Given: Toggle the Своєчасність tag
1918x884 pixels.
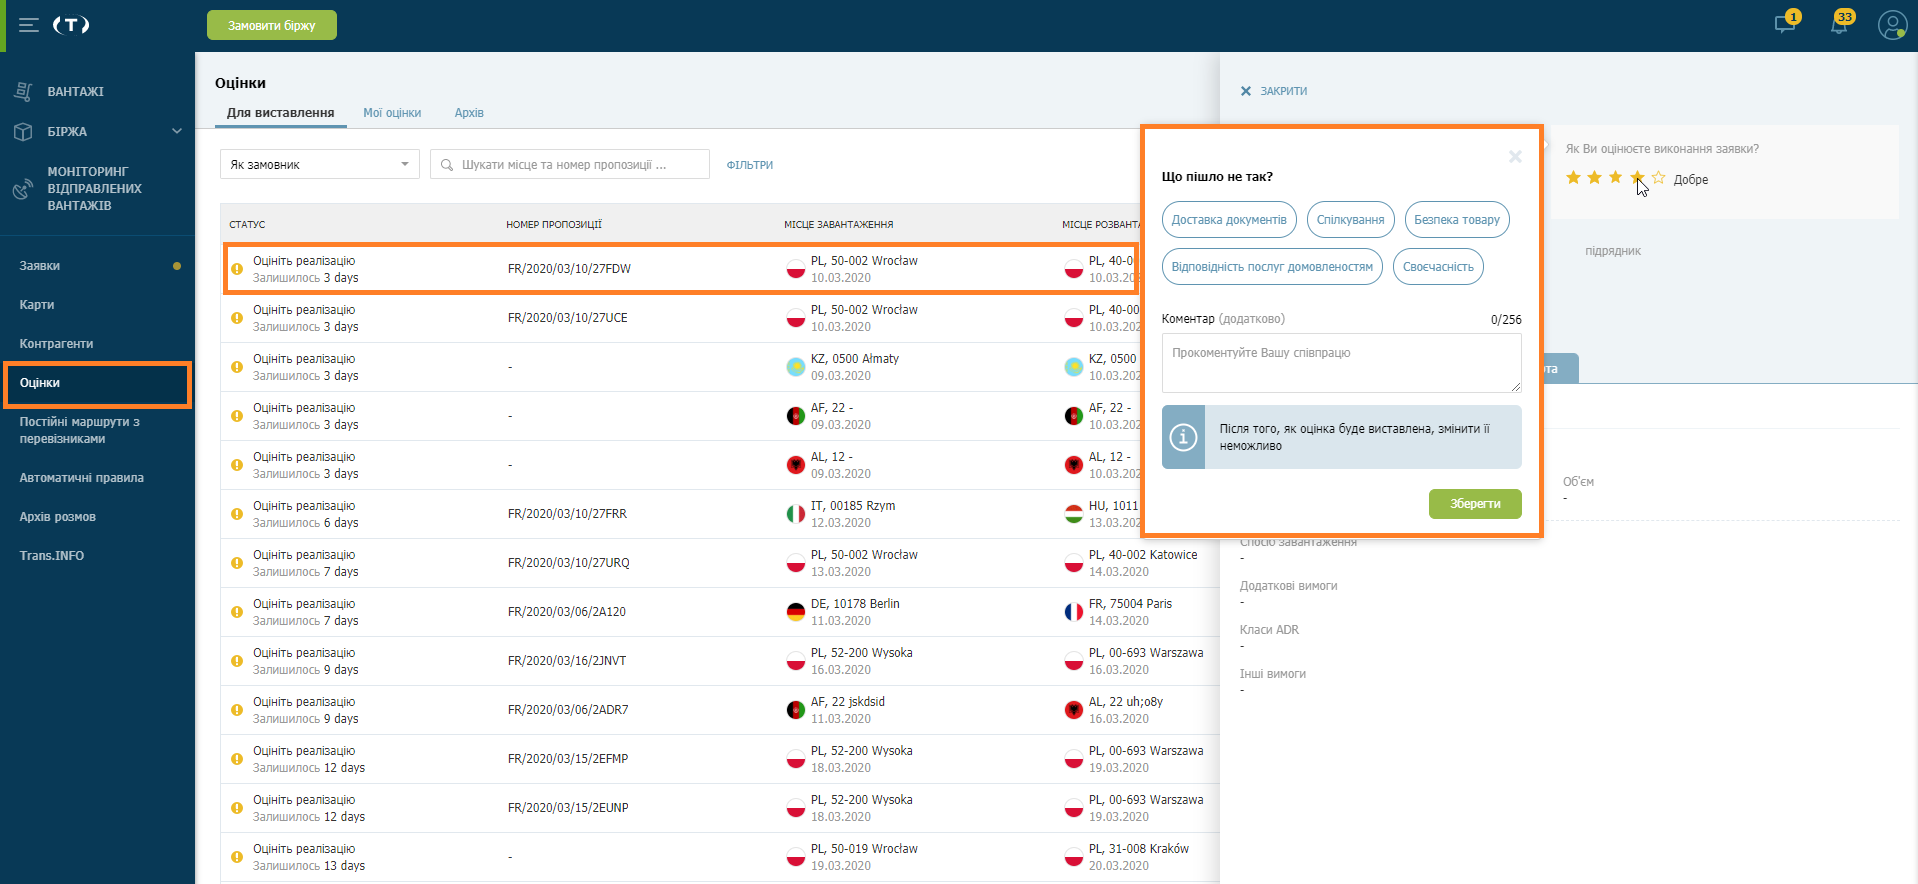Looking at the screenshot, I should (x=1438, y=267).
